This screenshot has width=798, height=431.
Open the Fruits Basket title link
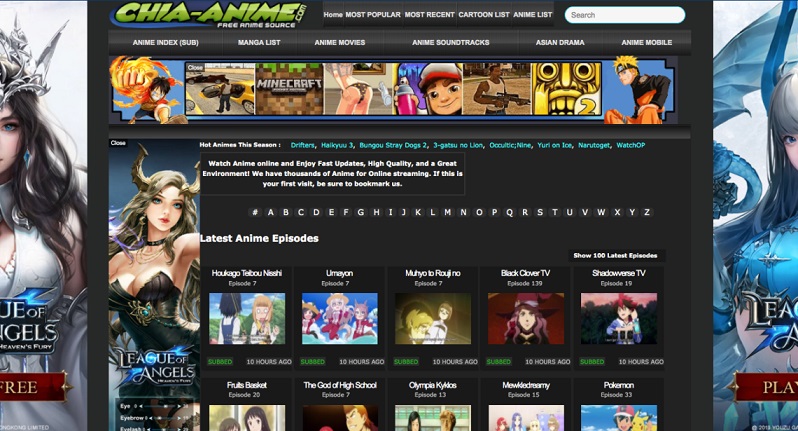tap(246, 385)
